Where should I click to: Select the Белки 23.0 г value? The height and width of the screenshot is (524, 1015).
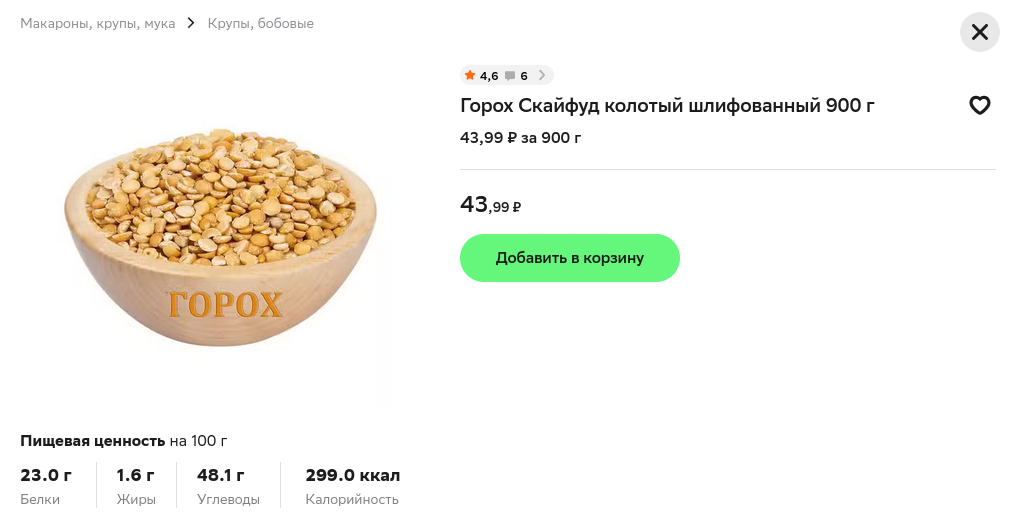(x=46, y=475)
